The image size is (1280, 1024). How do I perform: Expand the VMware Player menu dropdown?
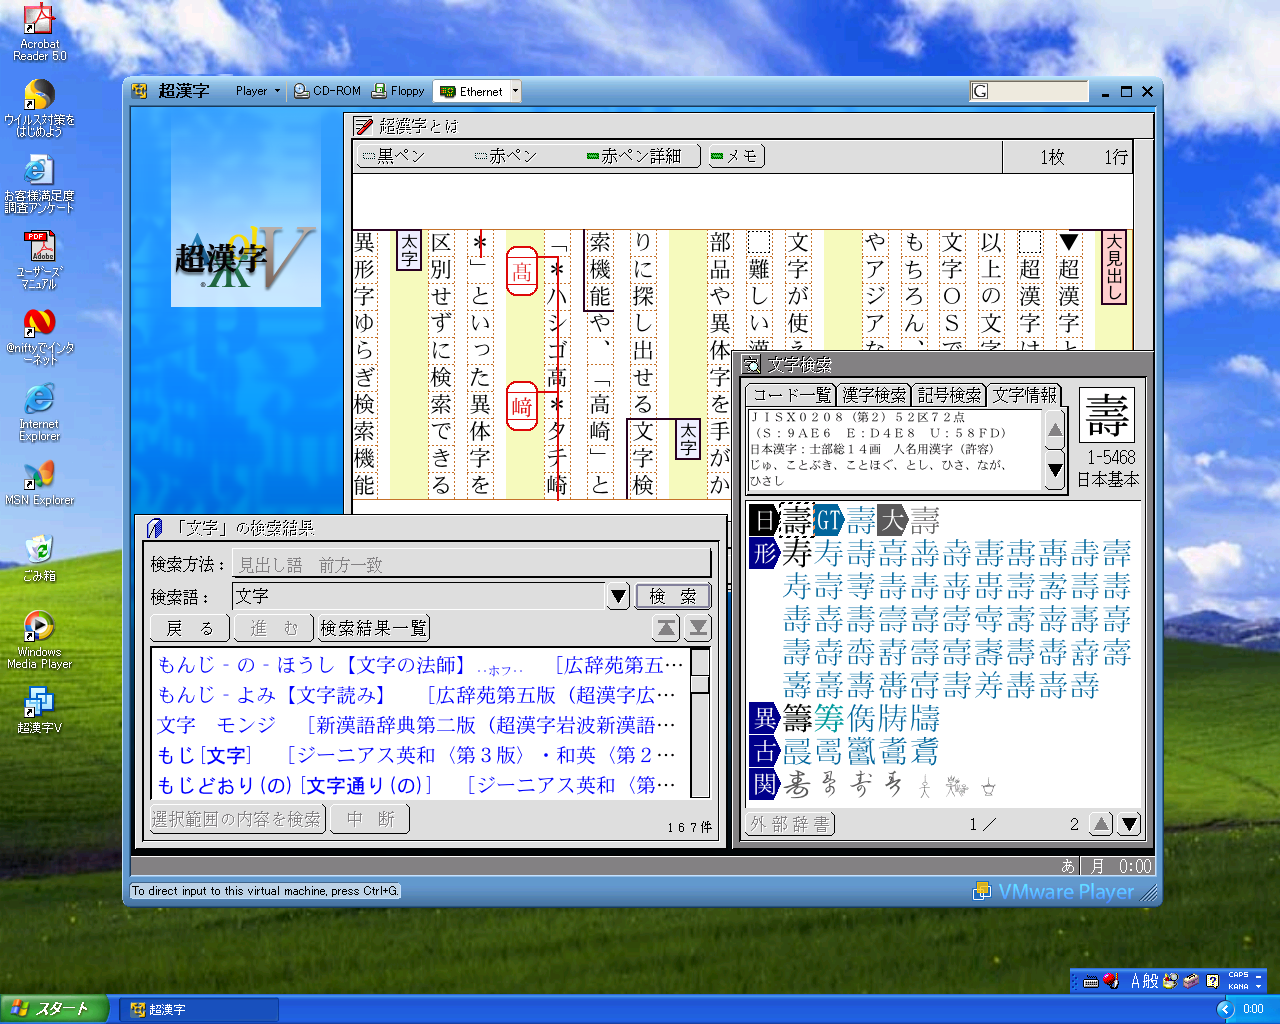click(258, 91)
